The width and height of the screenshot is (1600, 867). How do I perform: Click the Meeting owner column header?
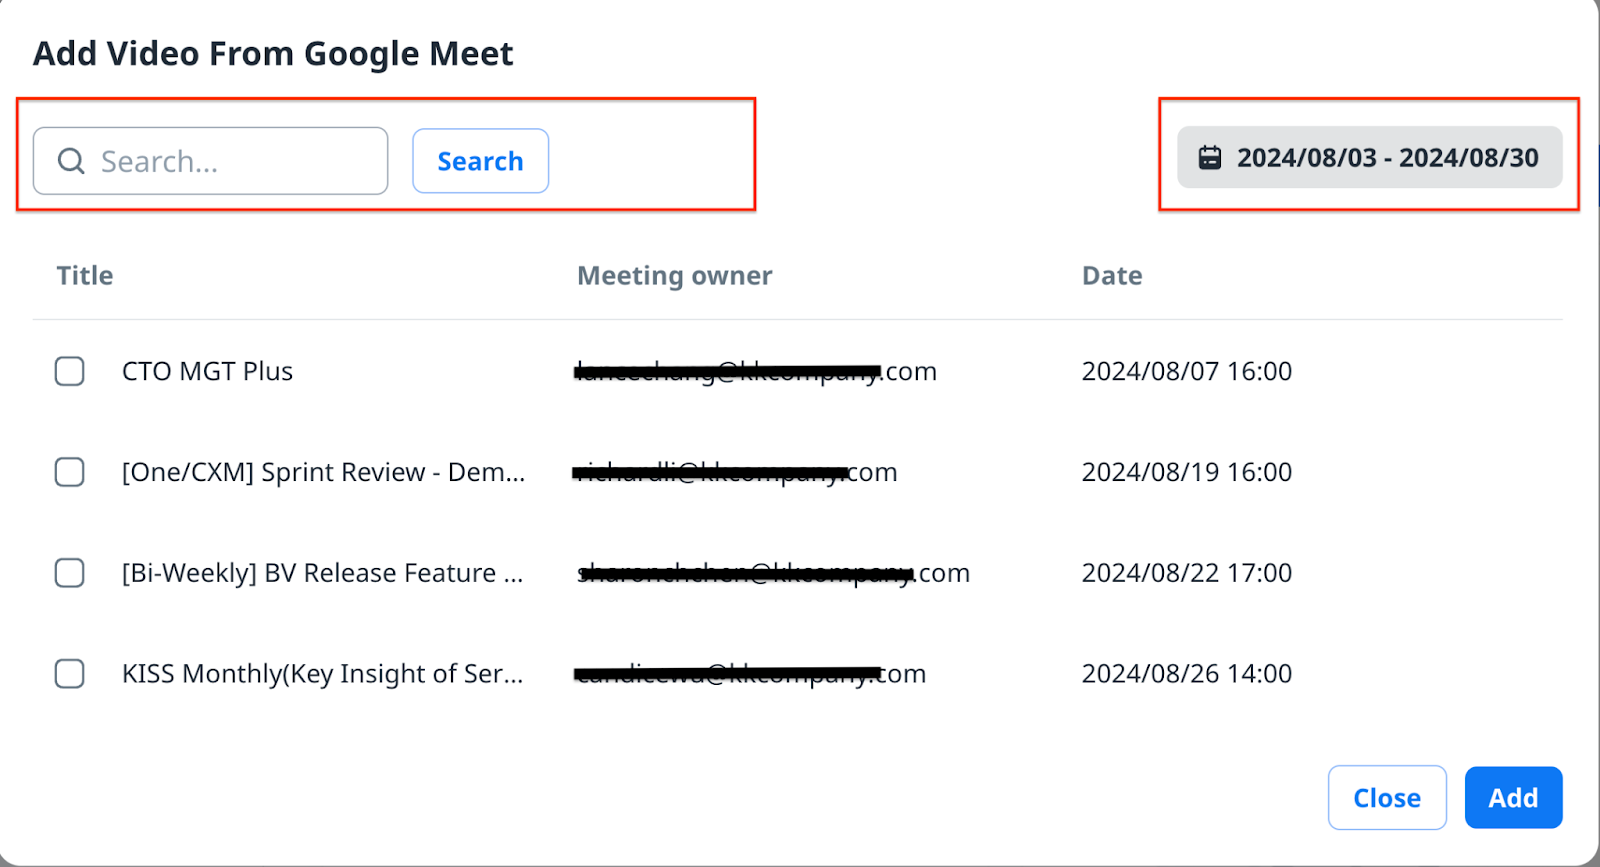pyautogui.click(x=675, y=276)
